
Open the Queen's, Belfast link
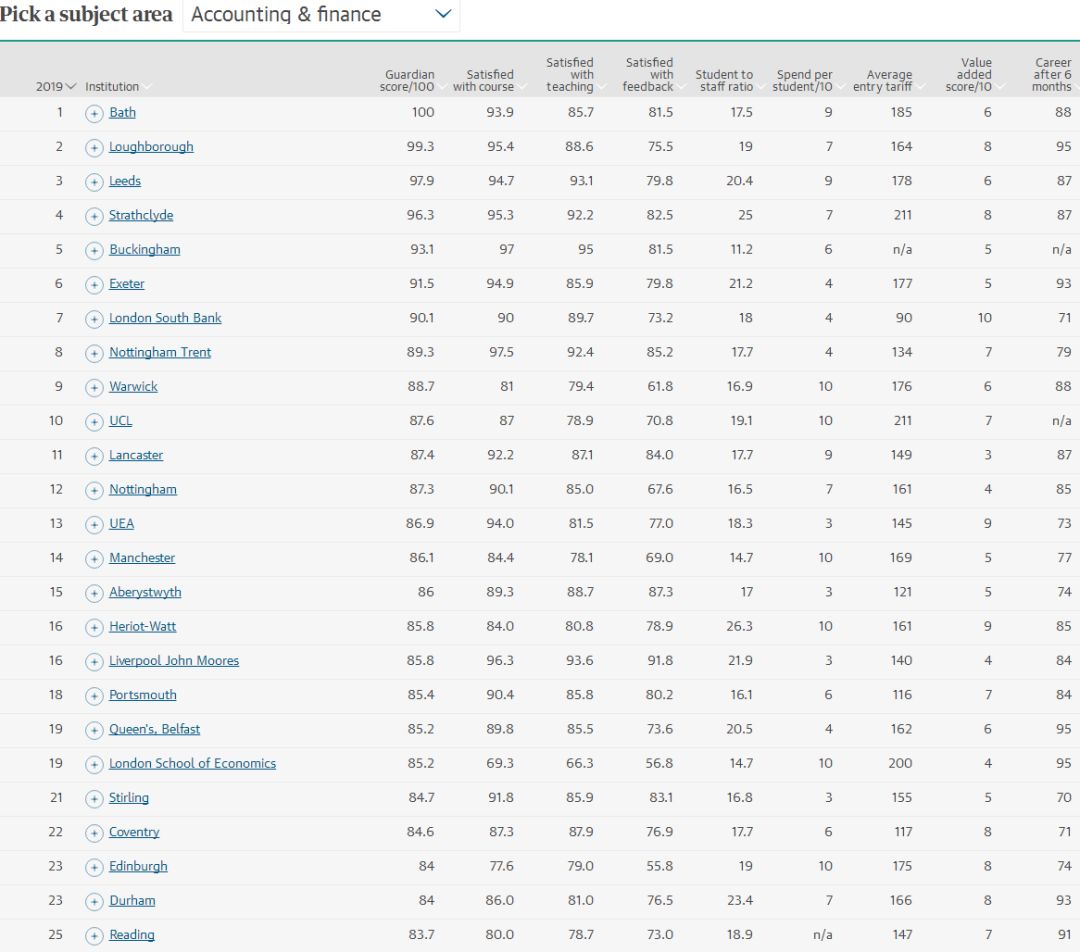(154, 729)
